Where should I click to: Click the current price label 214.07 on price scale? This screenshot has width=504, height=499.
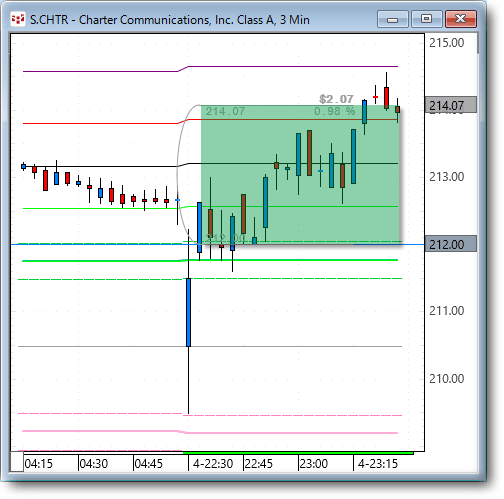coord(451,105)
